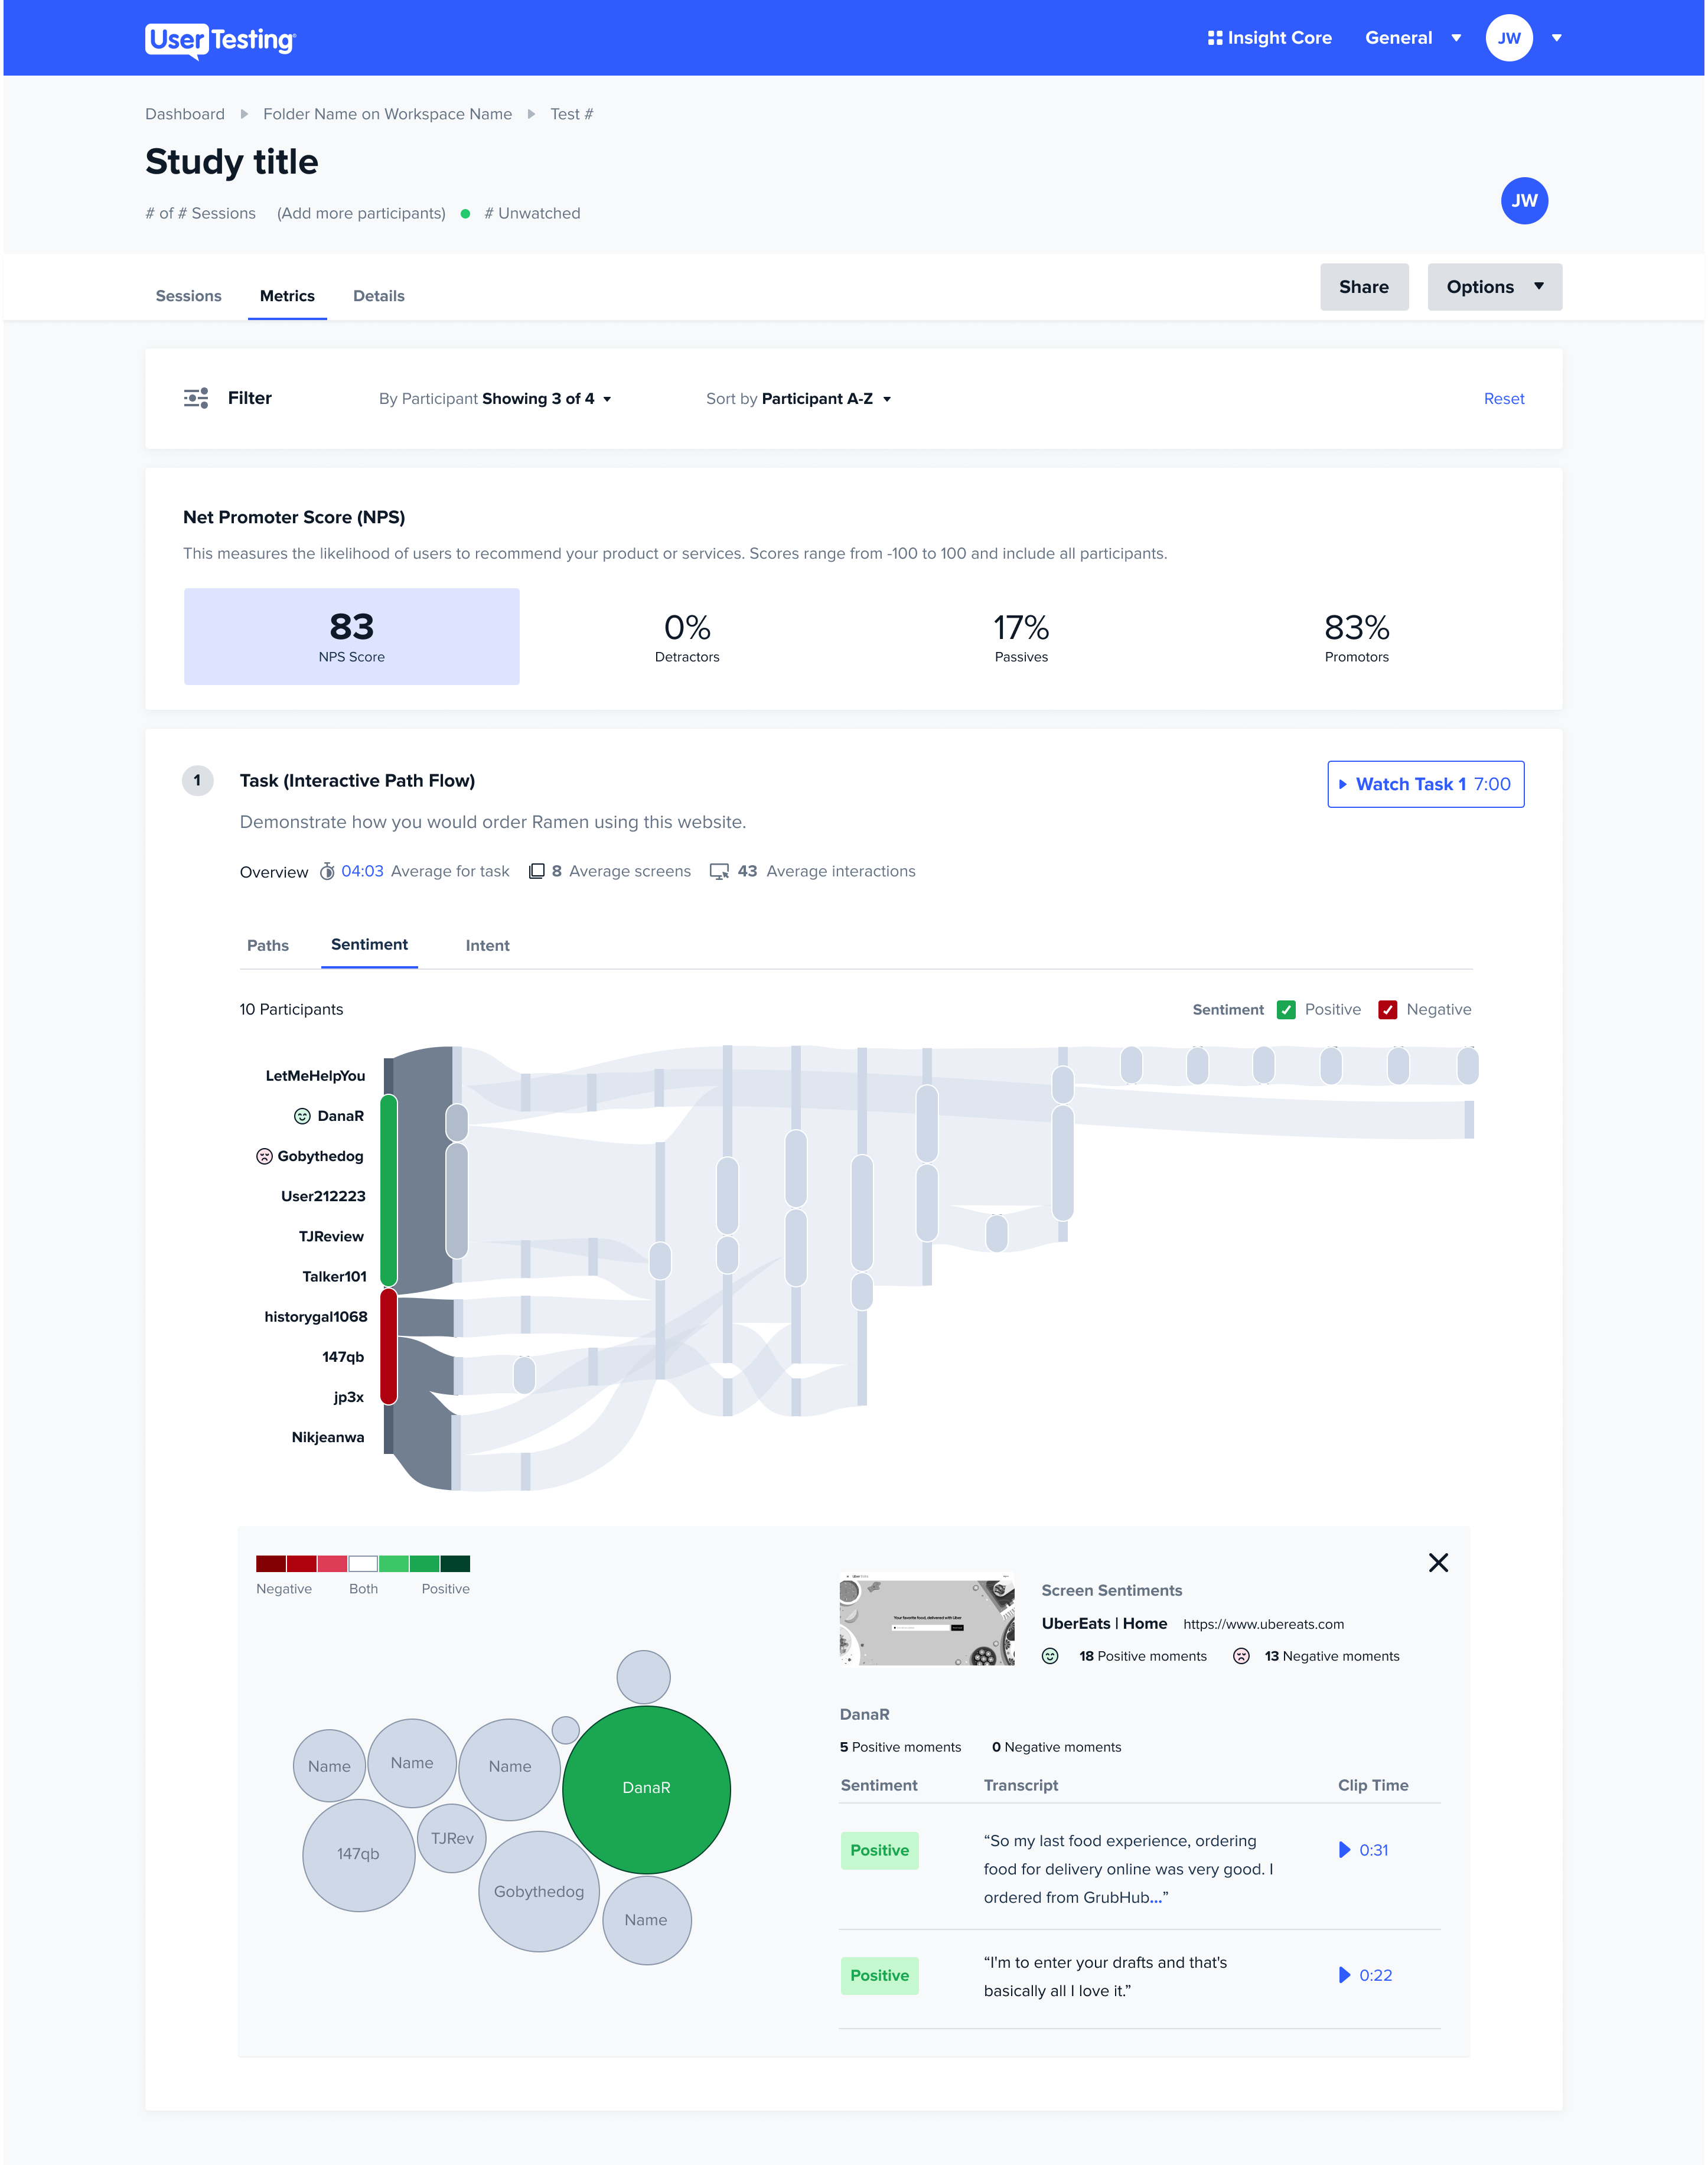Switch to the Sessions tab
This screenshot has height=2165, width=1708.
pos(188,296)
